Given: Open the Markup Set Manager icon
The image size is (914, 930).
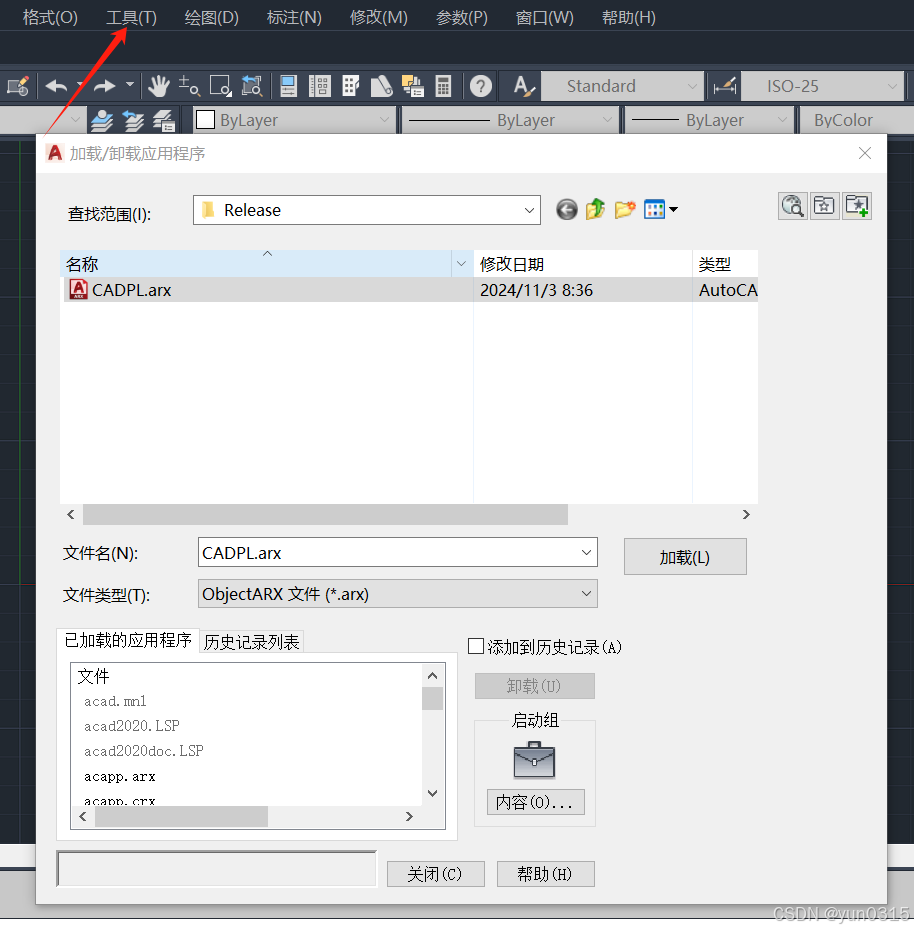Looking at the screenshot, I should [x=413, y=87].
